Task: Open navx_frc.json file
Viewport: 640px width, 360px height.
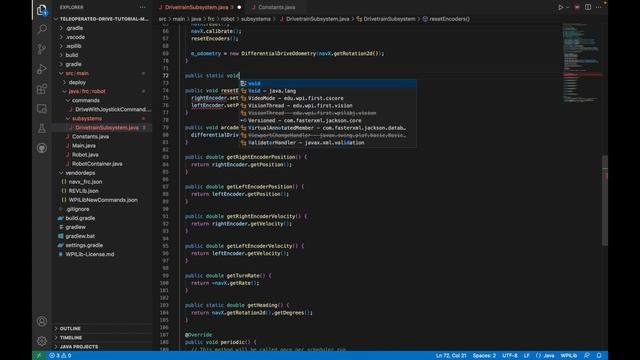Action: [102, 182]
